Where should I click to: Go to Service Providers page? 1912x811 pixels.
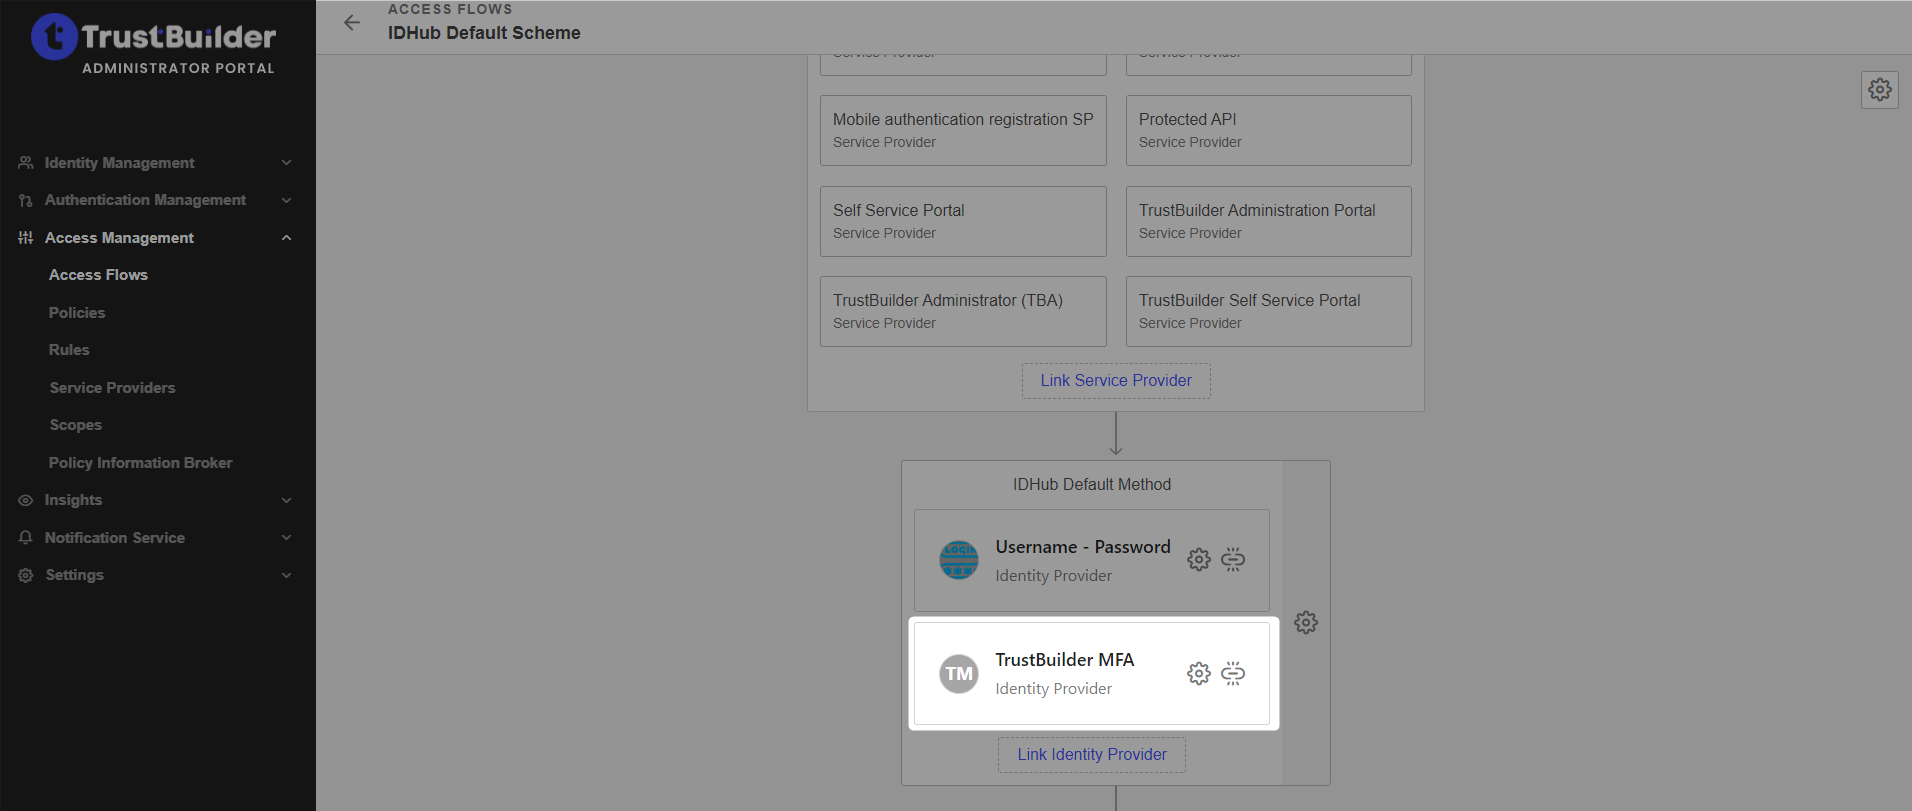112,388
